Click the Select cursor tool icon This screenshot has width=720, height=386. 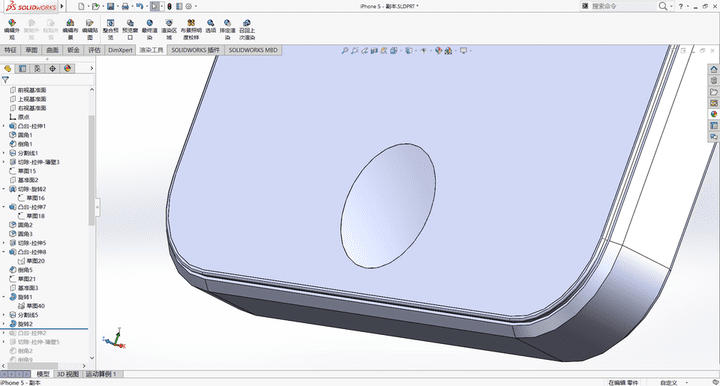tap(155, 6)
